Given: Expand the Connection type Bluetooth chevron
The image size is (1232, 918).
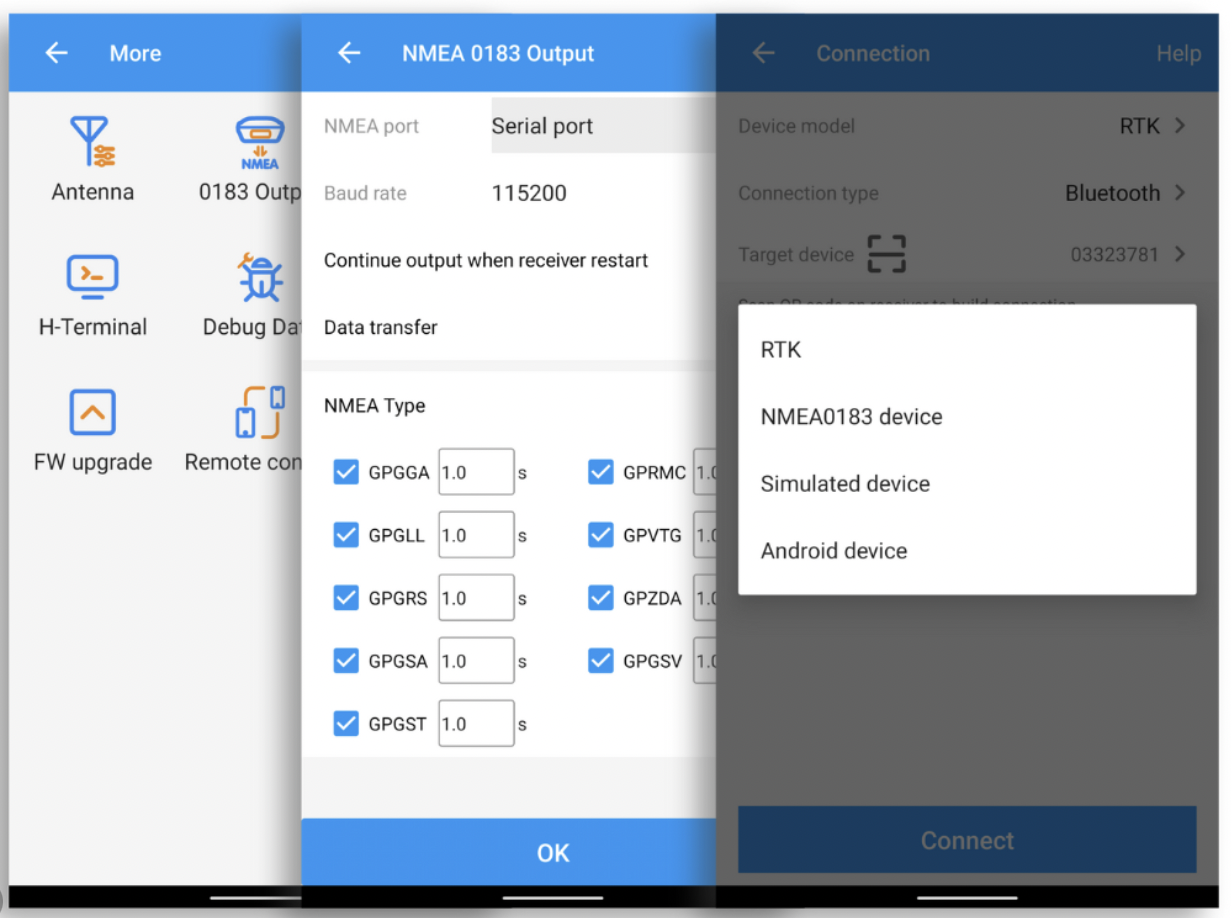Looking at the screenshot, I should pyautogui.click(x=1180, y=192).
